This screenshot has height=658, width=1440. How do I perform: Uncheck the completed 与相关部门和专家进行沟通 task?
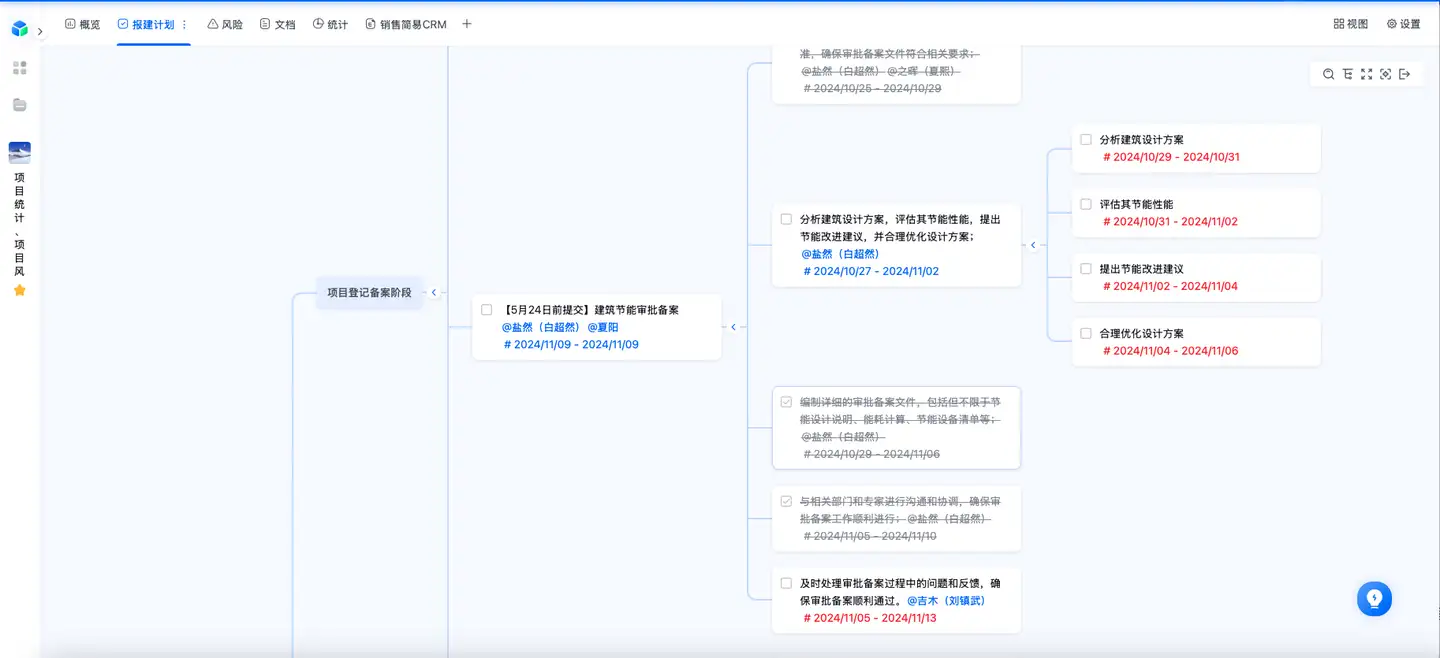[786, 501]
